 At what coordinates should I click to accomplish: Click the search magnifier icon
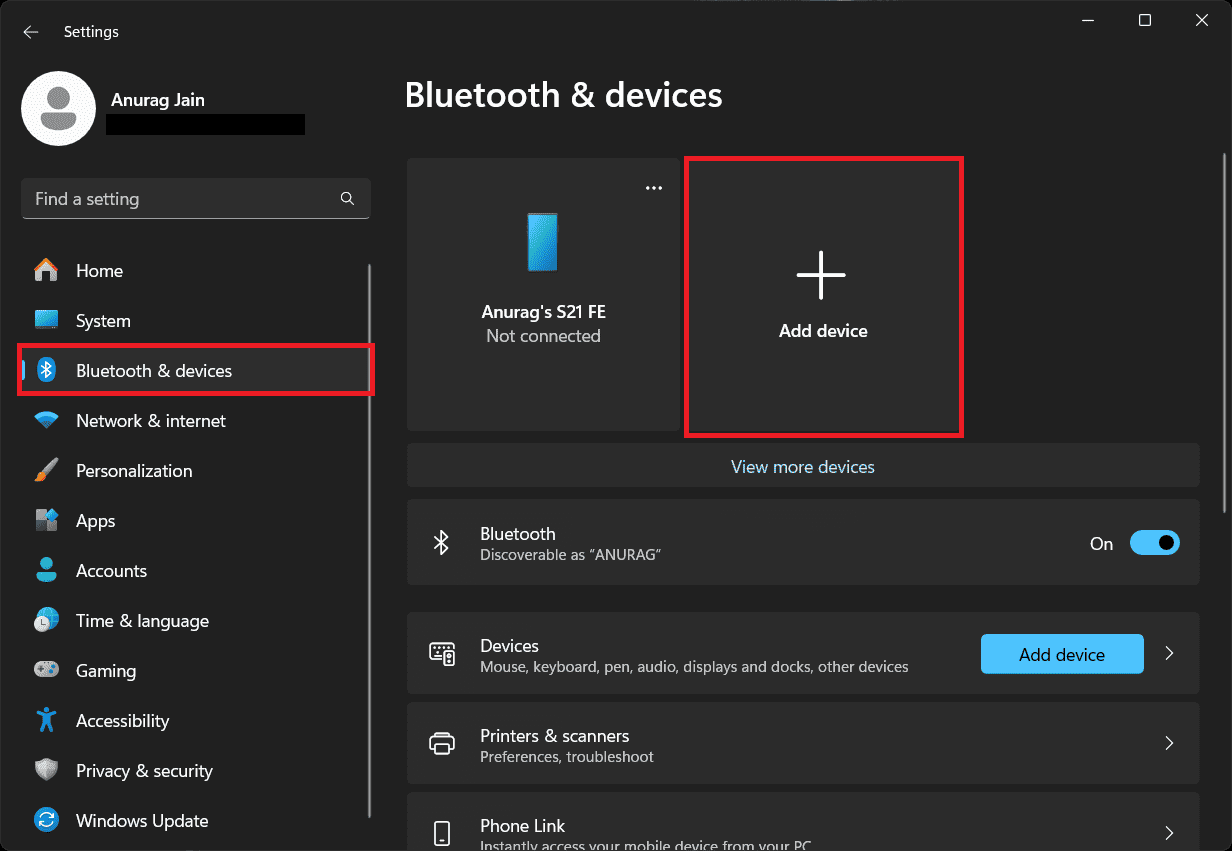347,198
